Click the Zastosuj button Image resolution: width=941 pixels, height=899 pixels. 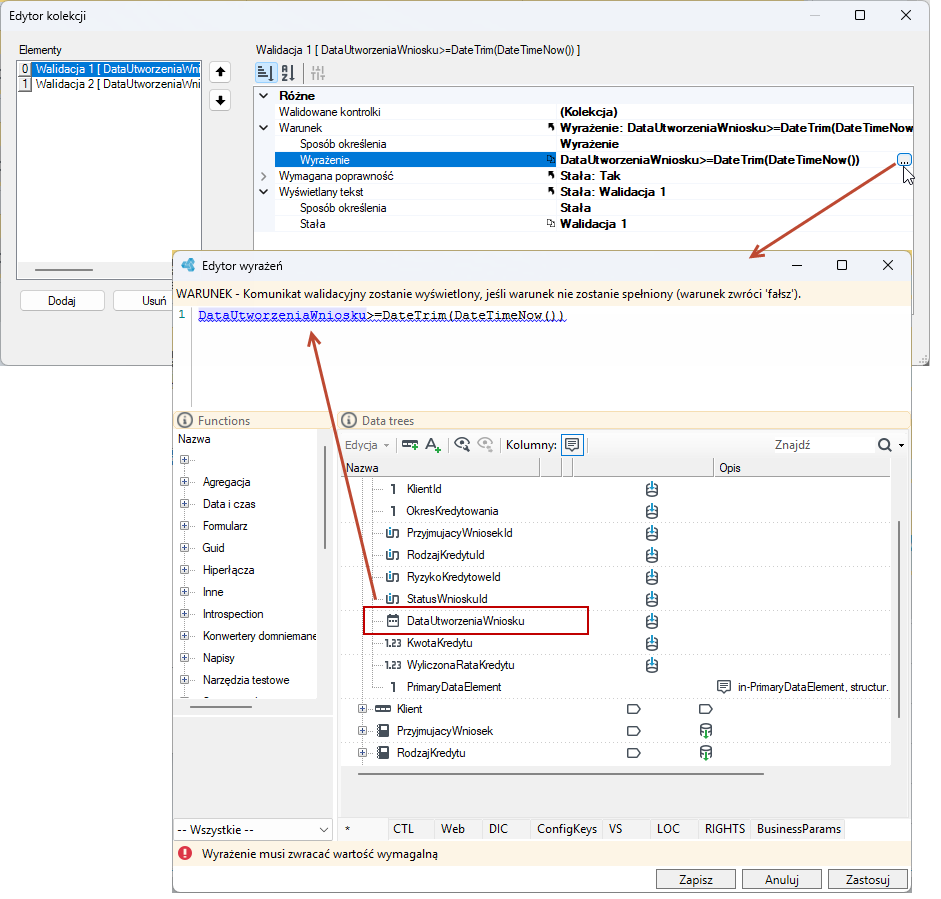867,880
